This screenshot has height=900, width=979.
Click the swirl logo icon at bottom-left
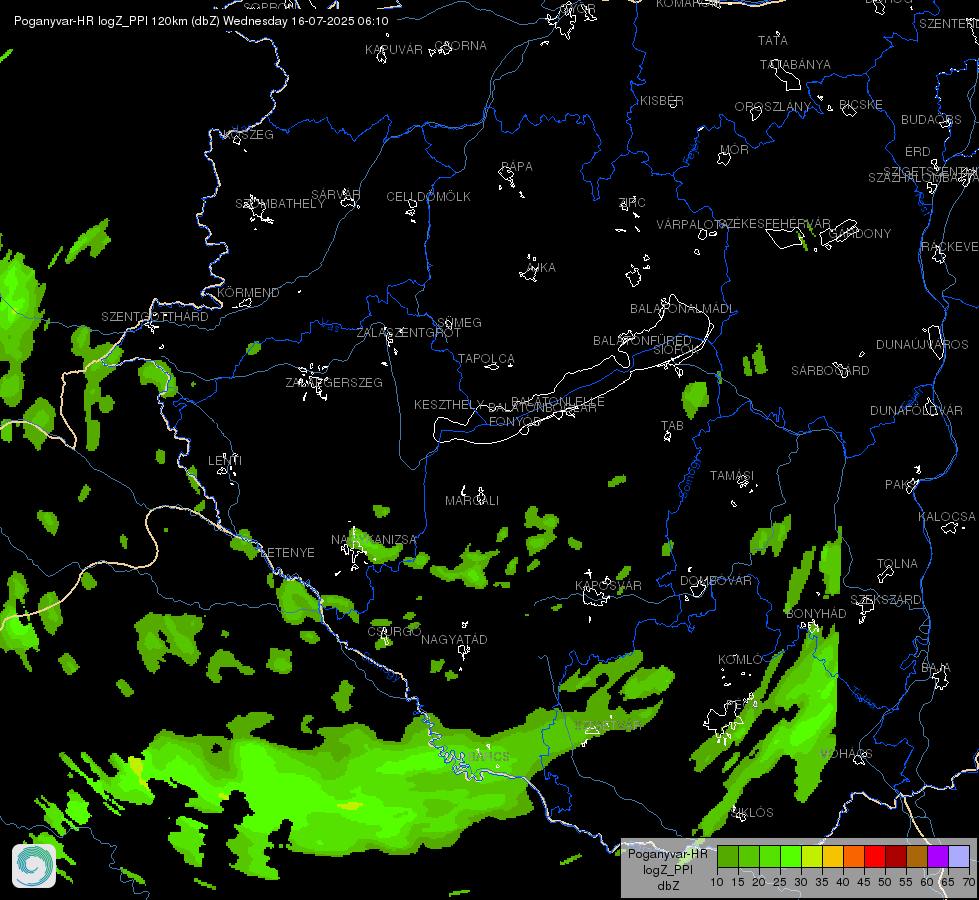(x=34, y=866)
